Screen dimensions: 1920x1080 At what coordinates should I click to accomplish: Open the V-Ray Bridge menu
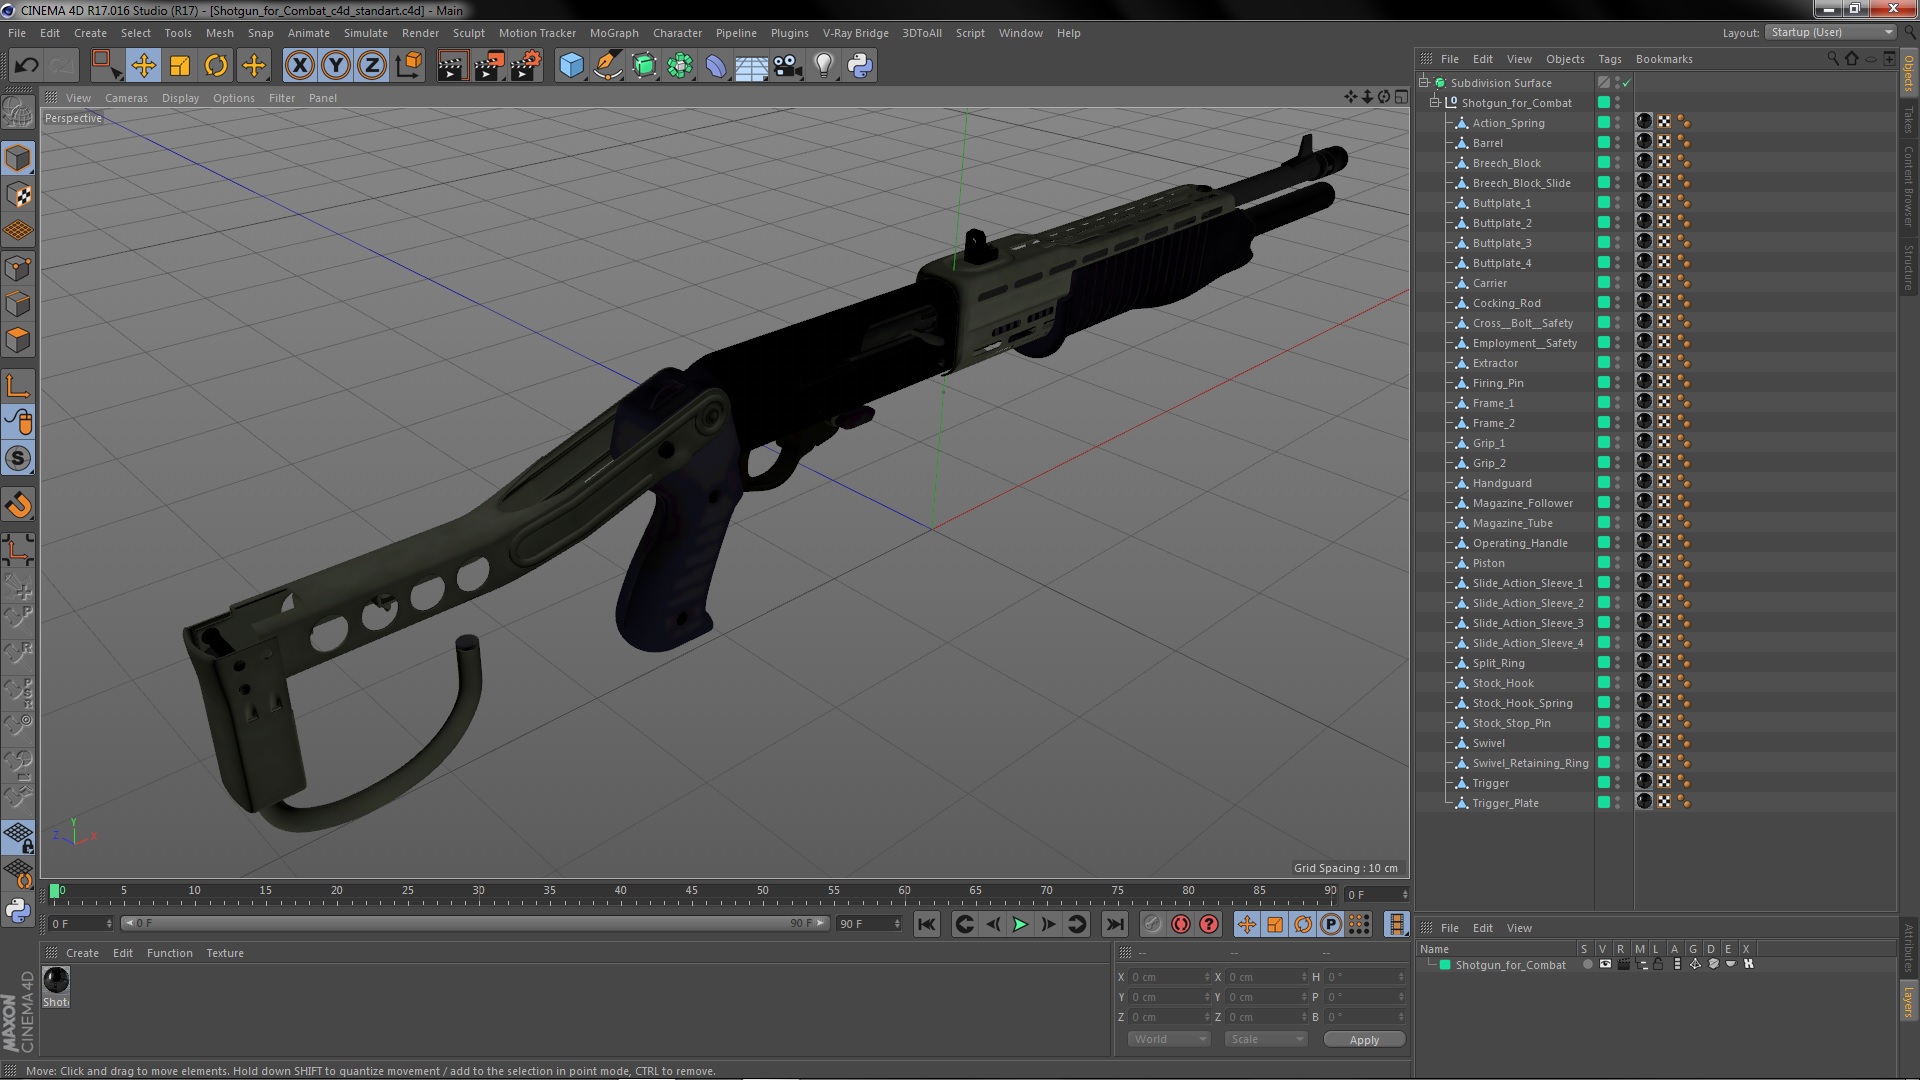tap(855, 33)
